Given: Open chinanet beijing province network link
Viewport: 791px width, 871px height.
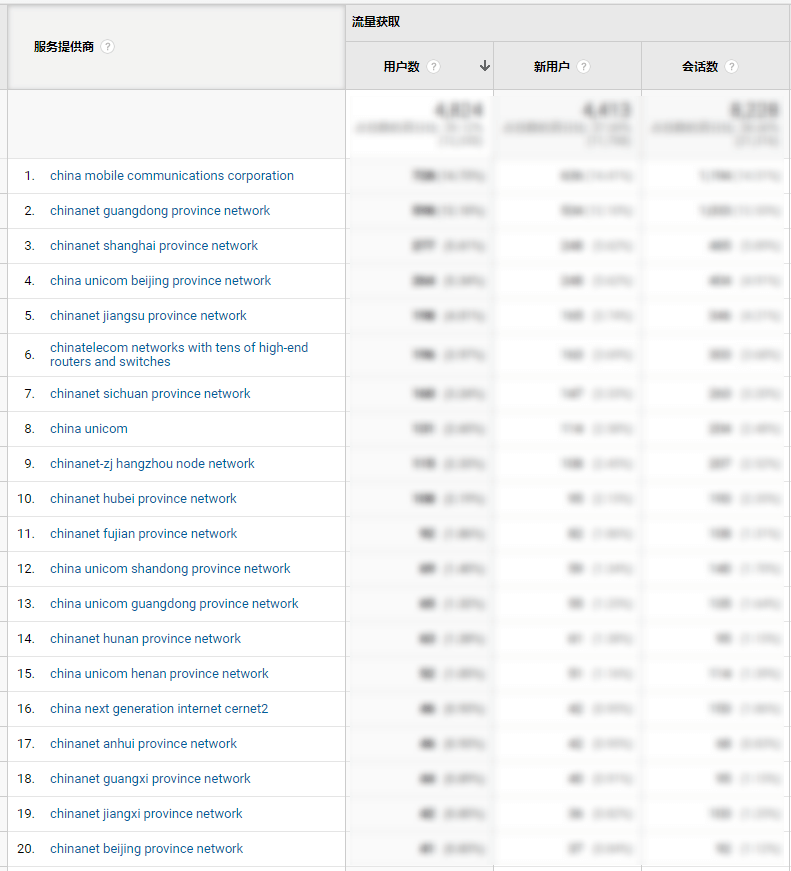Looking at the screenshot, I should tap(147, 848).
